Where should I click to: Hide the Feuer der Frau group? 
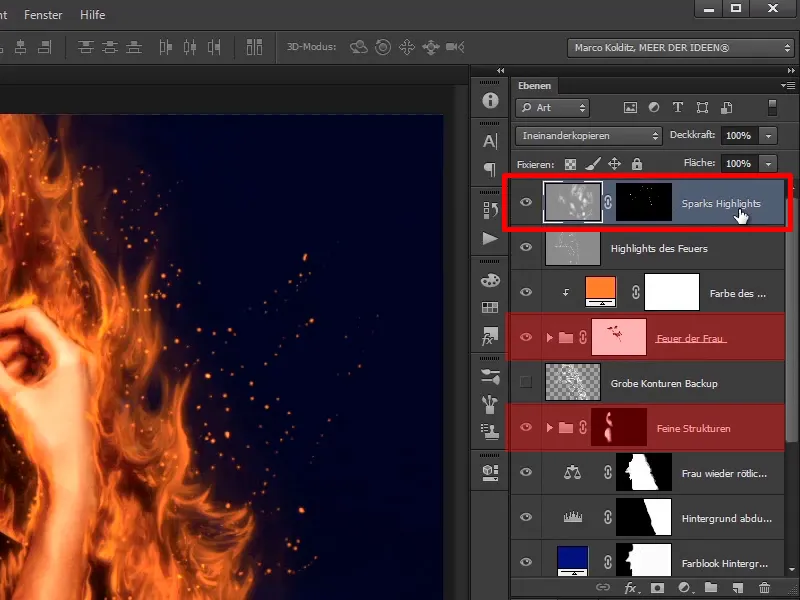click(526, 337)
